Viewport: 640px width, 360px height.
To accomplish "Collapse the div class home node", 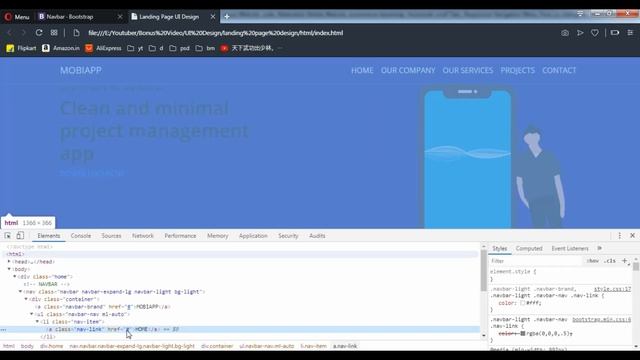I will click(x=15, y=276).
